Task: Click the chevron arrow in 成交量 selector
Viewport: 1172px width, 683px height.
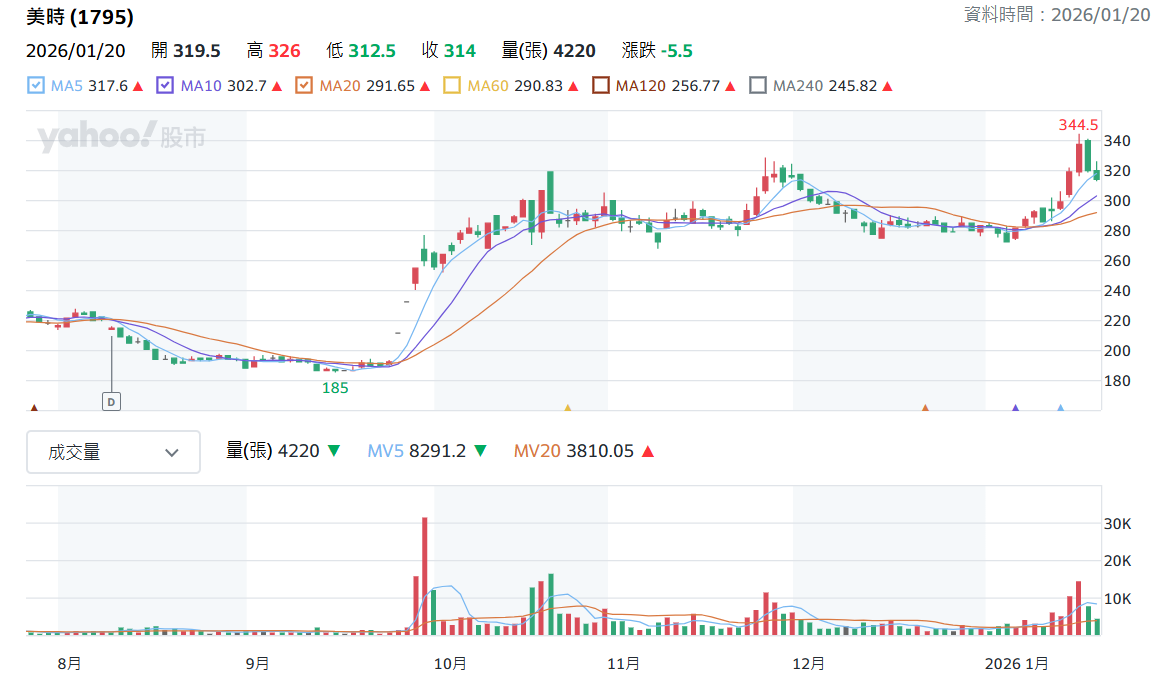Action: pos(172,453)
